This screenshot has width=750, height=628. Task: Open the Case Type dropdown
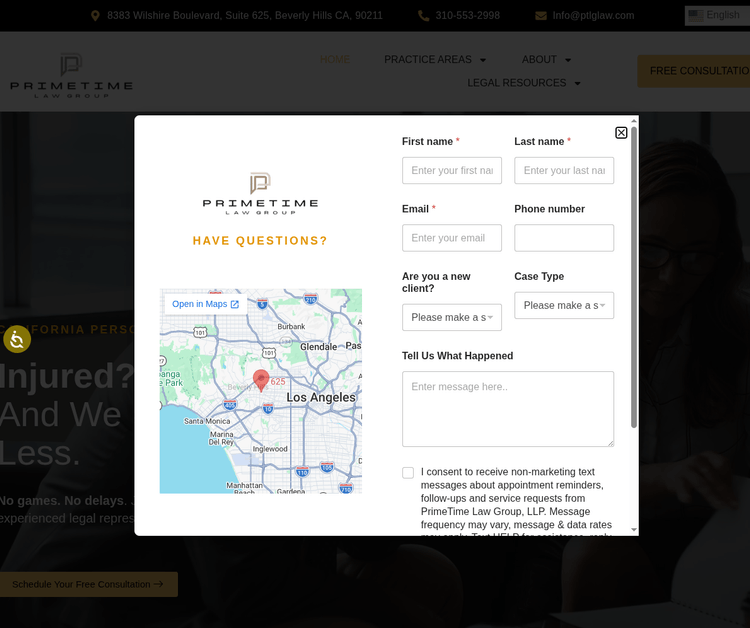(564, 305)
